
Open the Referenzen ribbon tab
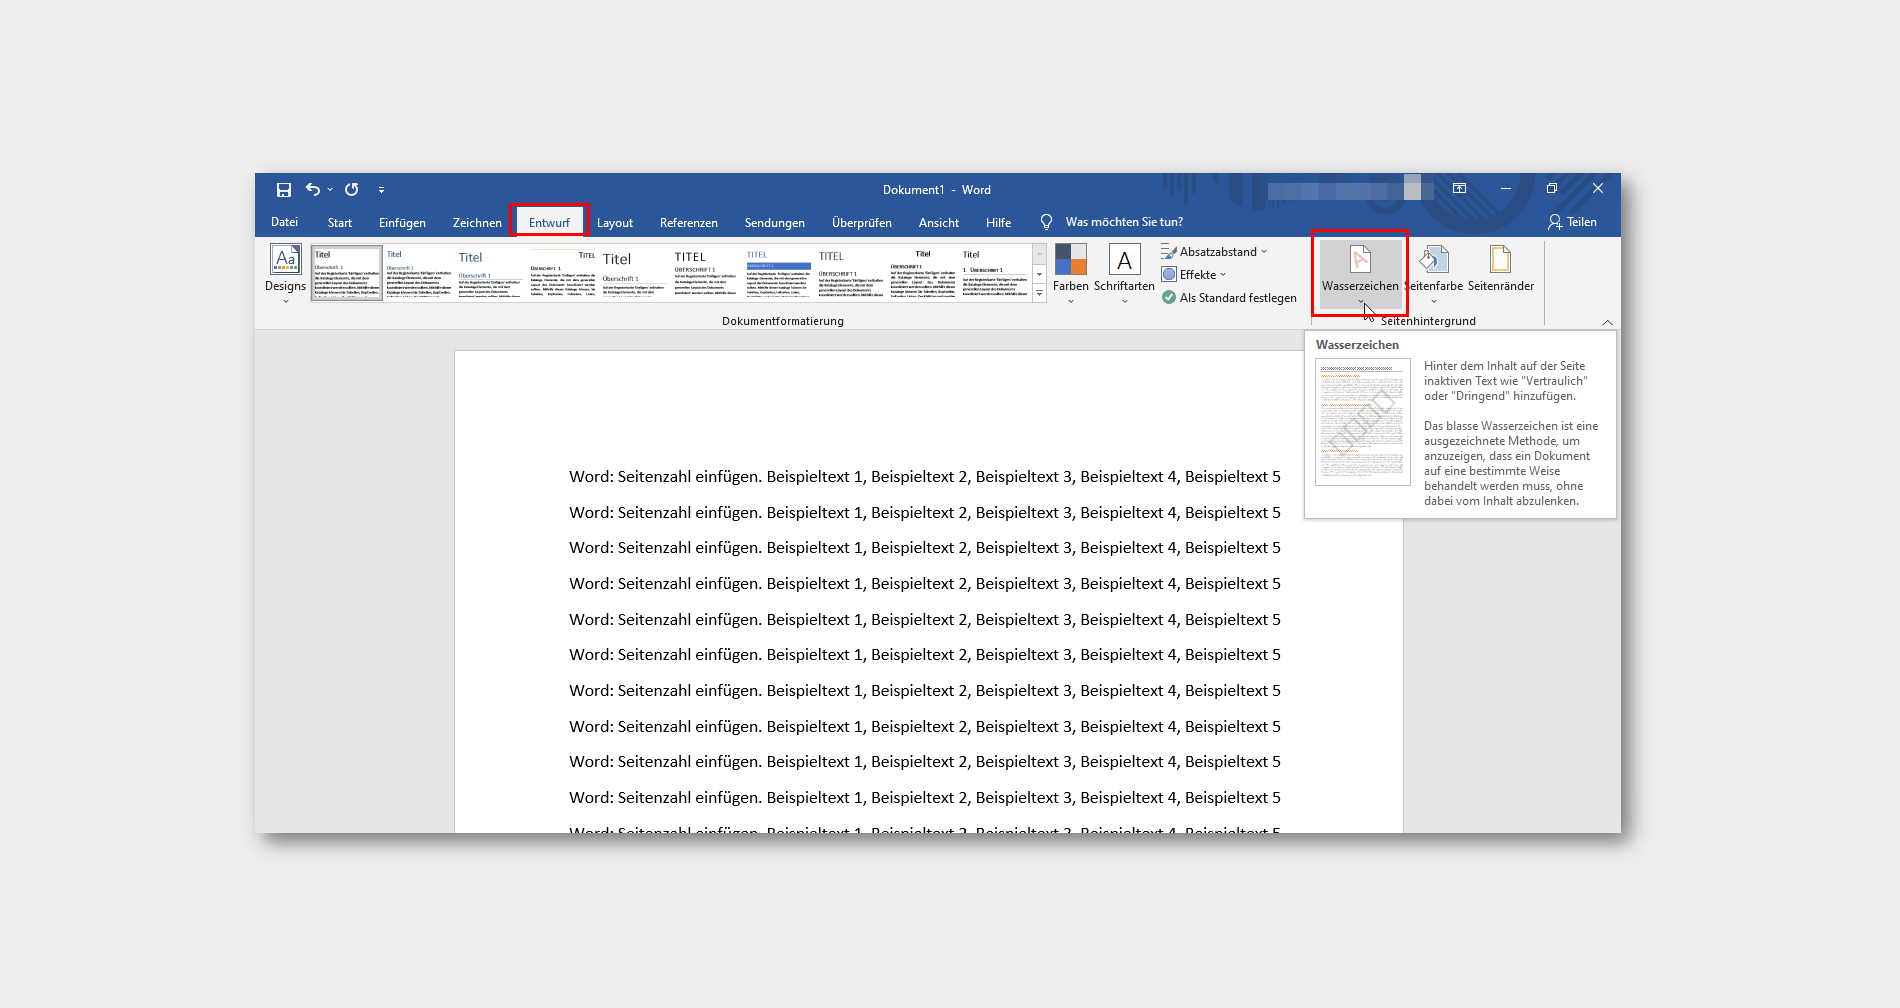(688, 222)
